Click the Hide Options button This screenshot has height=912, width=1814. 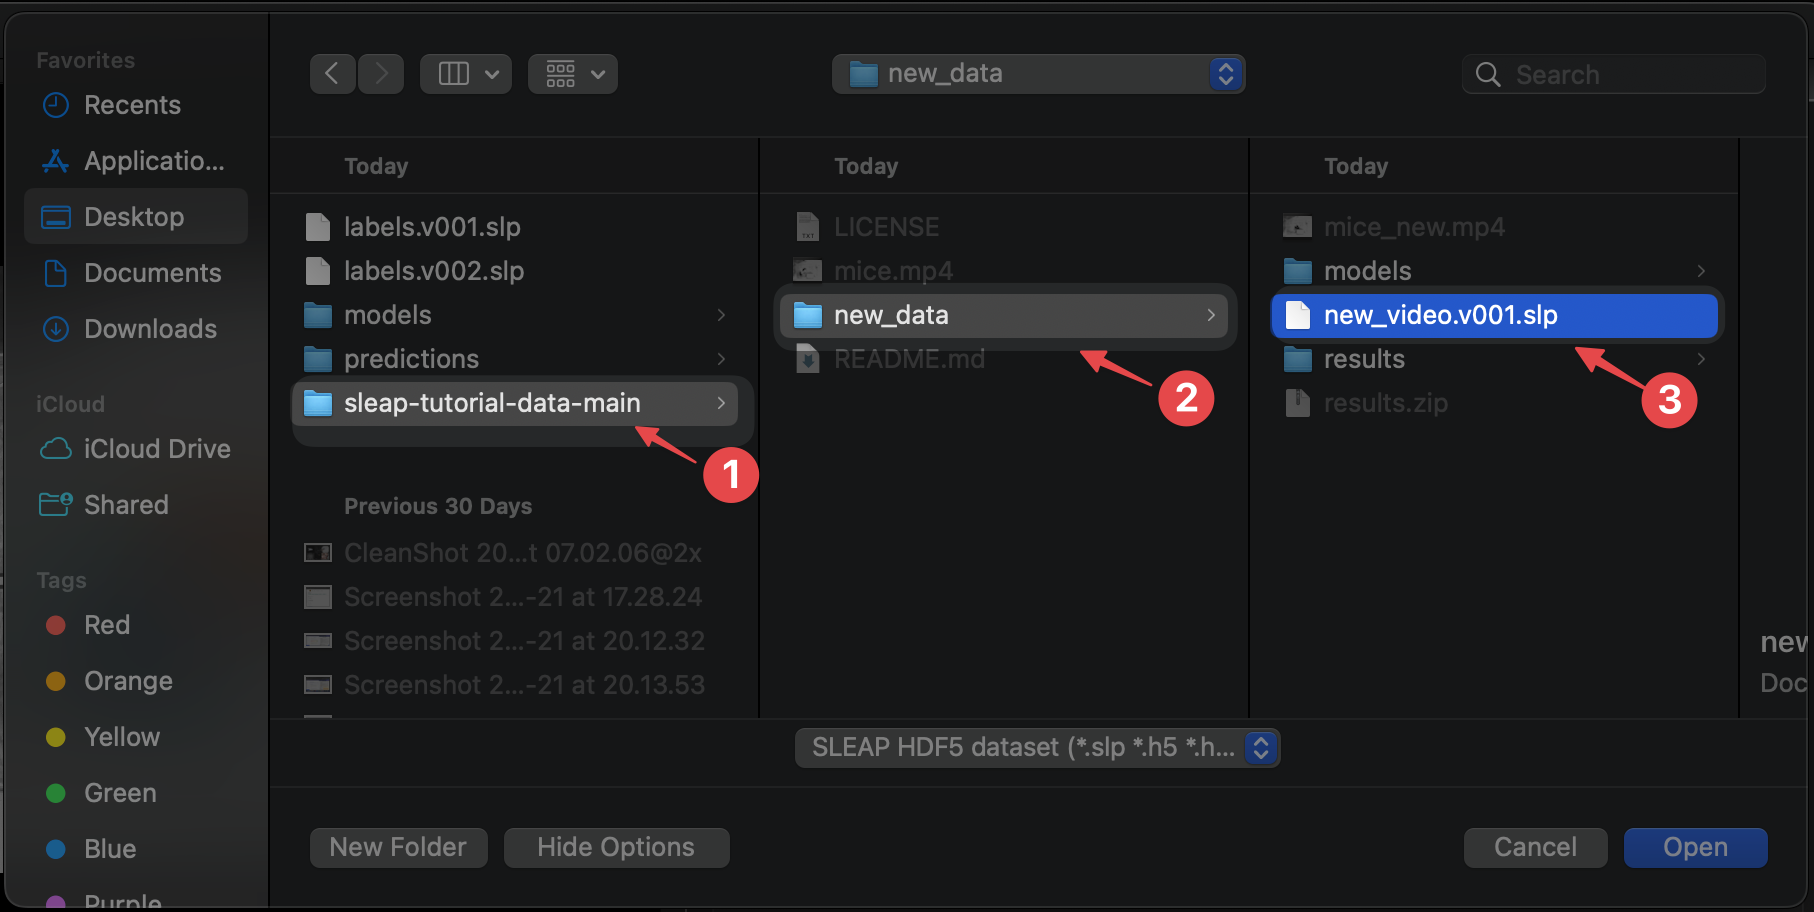(616, 848)
